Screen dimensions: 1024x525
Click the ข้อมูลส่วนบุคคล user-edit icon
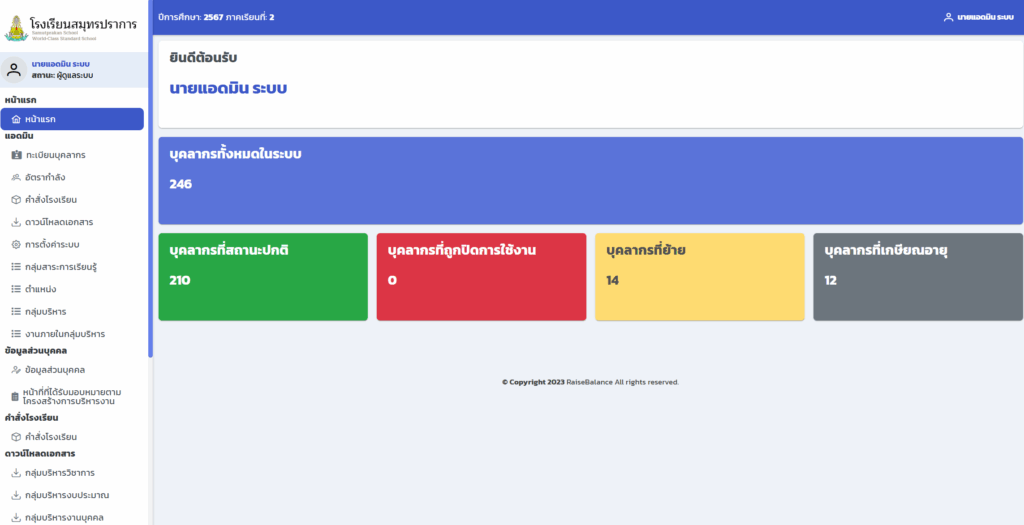click(16, 370)
